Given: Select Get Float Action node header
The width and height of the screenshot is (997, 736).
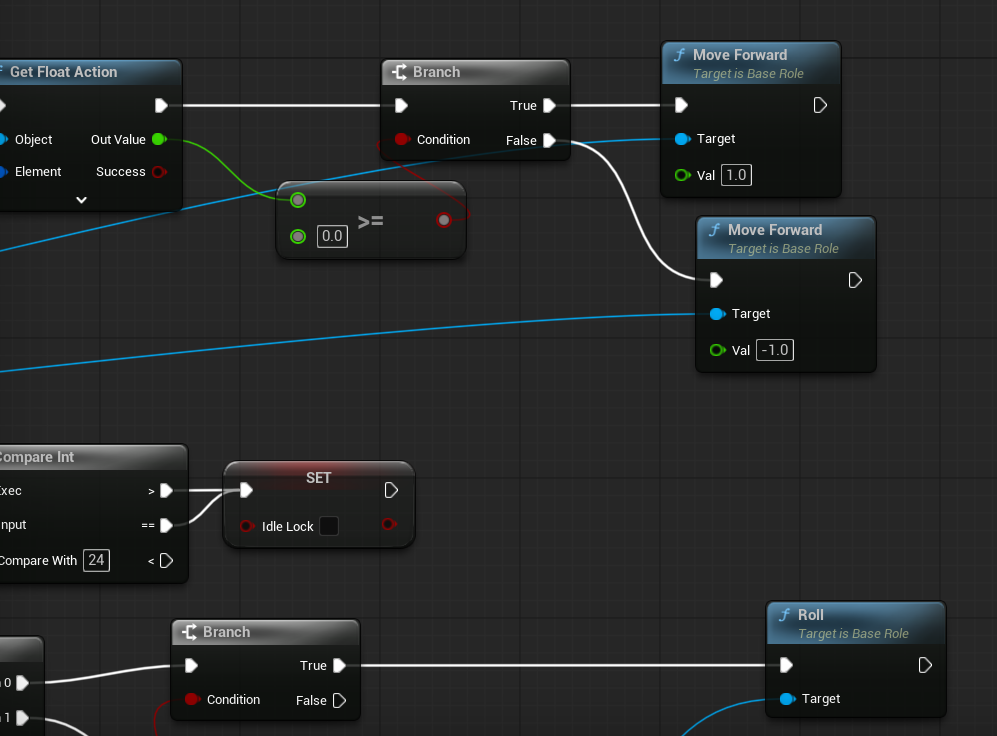Looking at the screenshot, I should (90, 72).
